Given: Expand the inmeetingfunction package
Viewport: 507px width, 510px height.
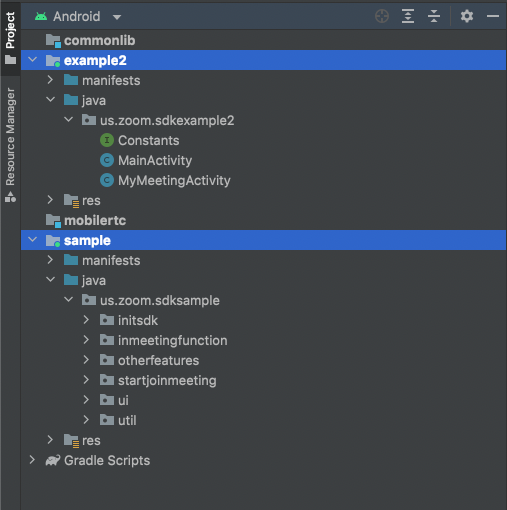Looking at the screenshot, I should tap(86, 340).
